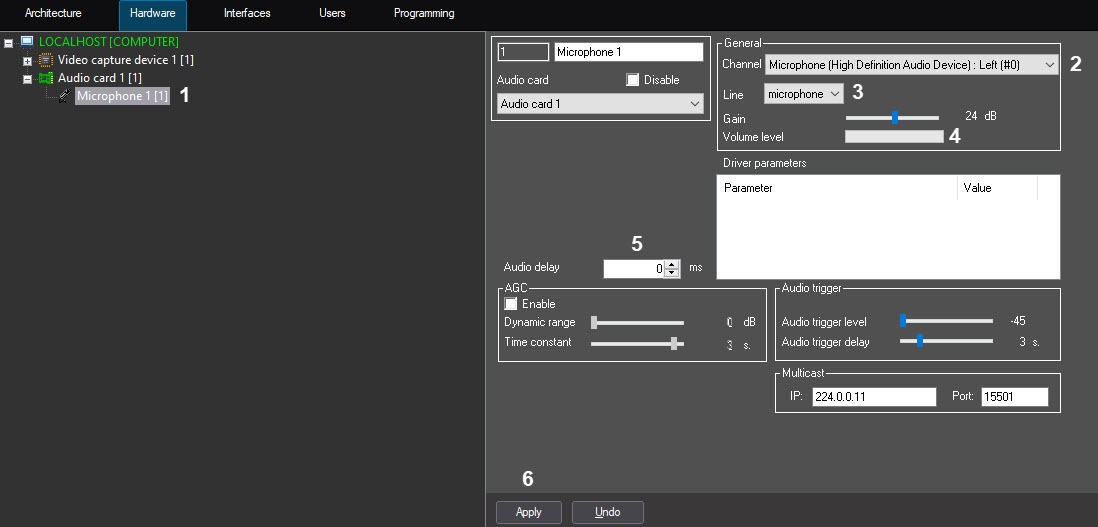Open the Programming tab

(424, 14)
